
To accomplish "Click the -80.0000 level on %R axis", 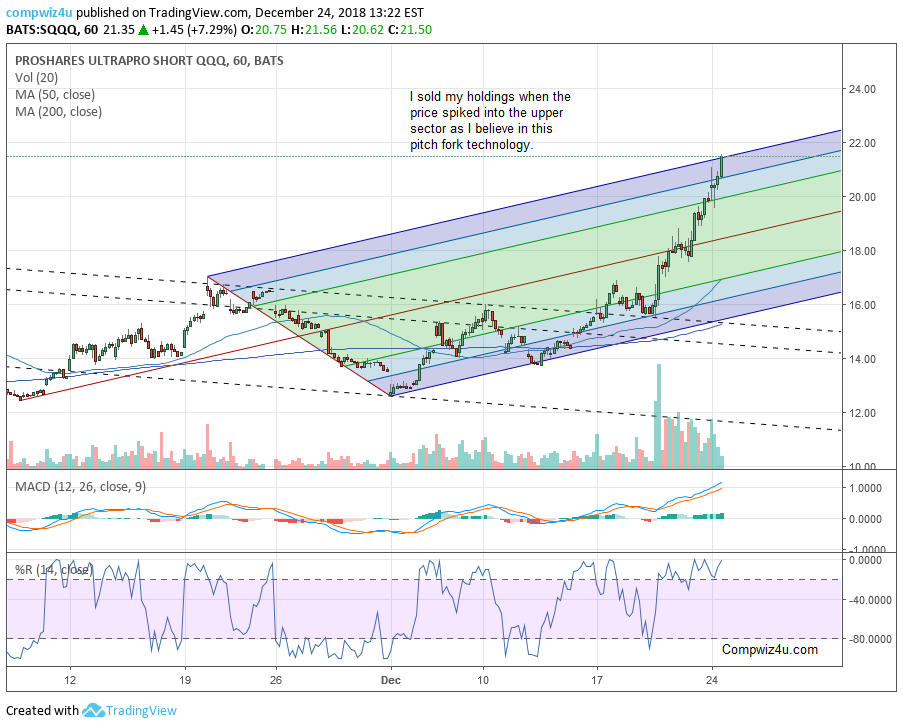I will click(868, 639).
